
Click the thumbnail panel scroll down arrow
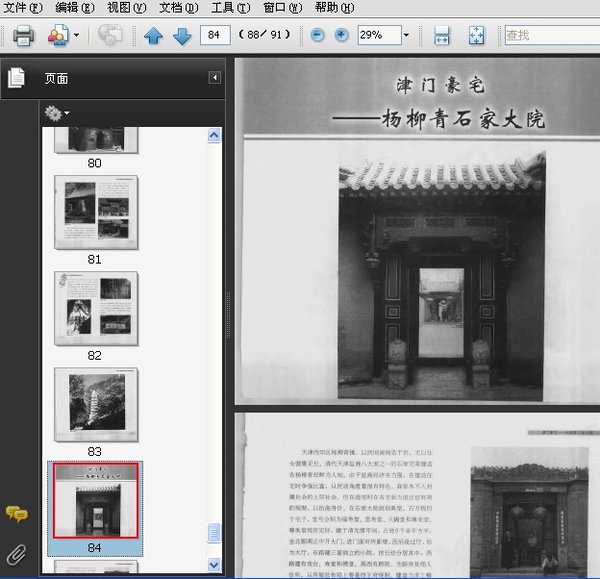point(213,570)
